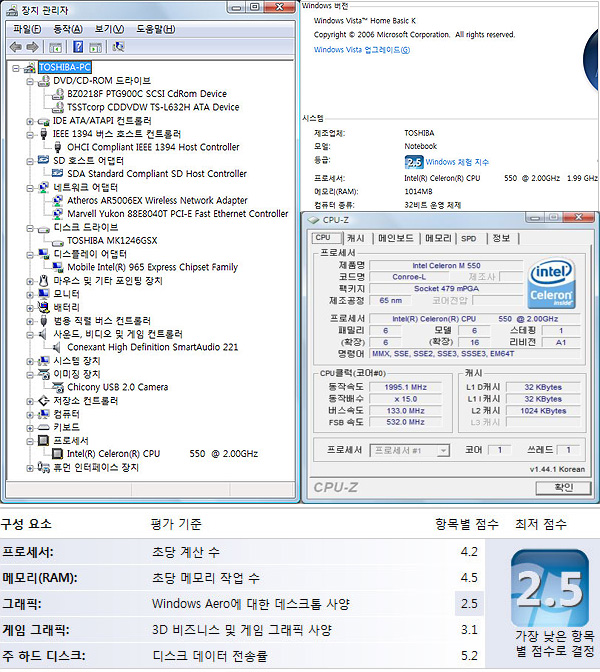The image size is (600, 672).
Task: Select the SD 호스트 어댑터 category icon
Action: [x=43, y=160]
